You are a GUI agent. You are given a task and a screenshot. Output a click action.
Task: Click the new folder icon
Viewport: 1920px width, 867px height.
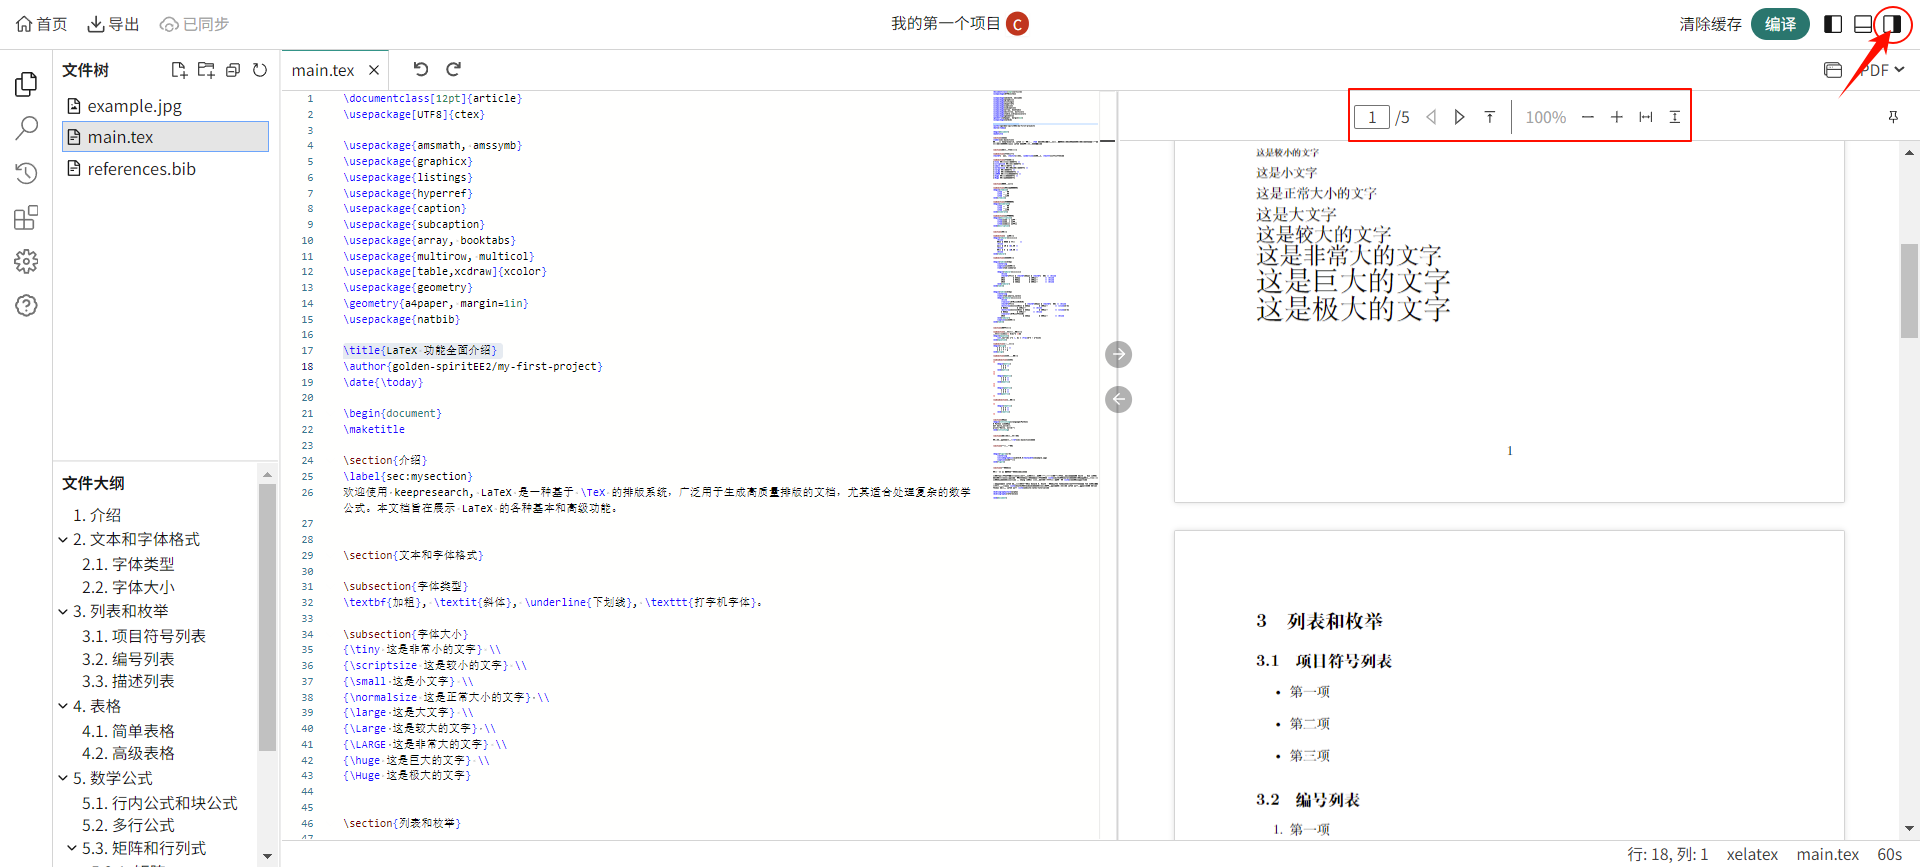206,70
